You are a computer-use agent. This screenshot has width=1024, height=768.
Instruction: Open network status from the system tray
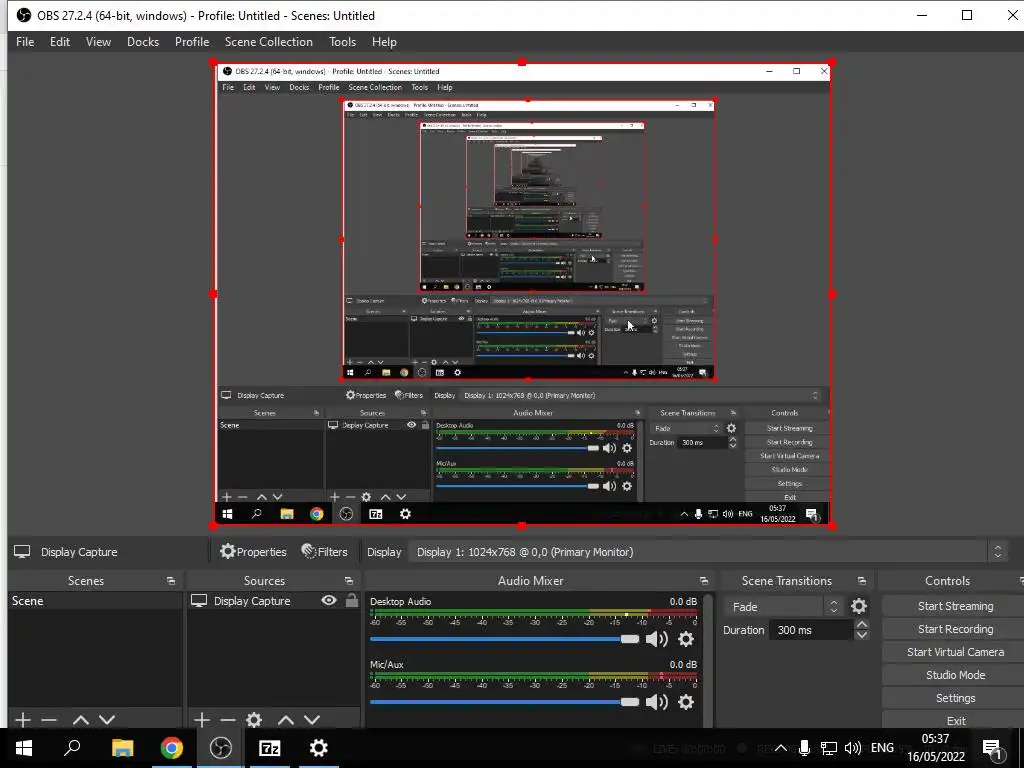click(x=829, y=748)
